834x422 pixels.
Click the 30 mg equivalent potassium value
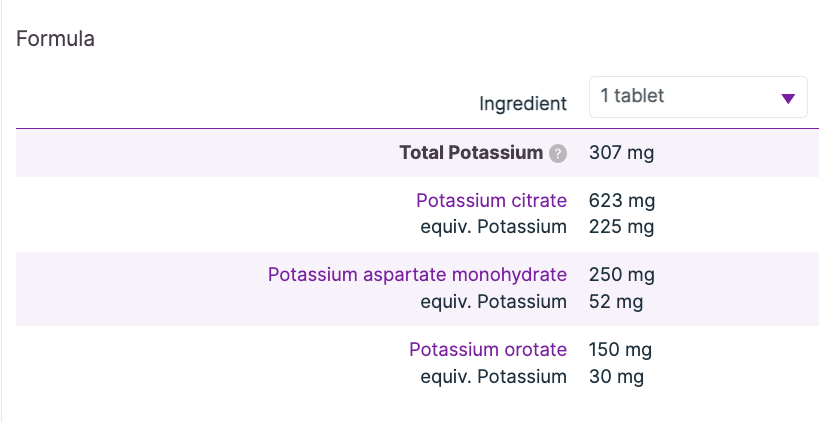616,377
